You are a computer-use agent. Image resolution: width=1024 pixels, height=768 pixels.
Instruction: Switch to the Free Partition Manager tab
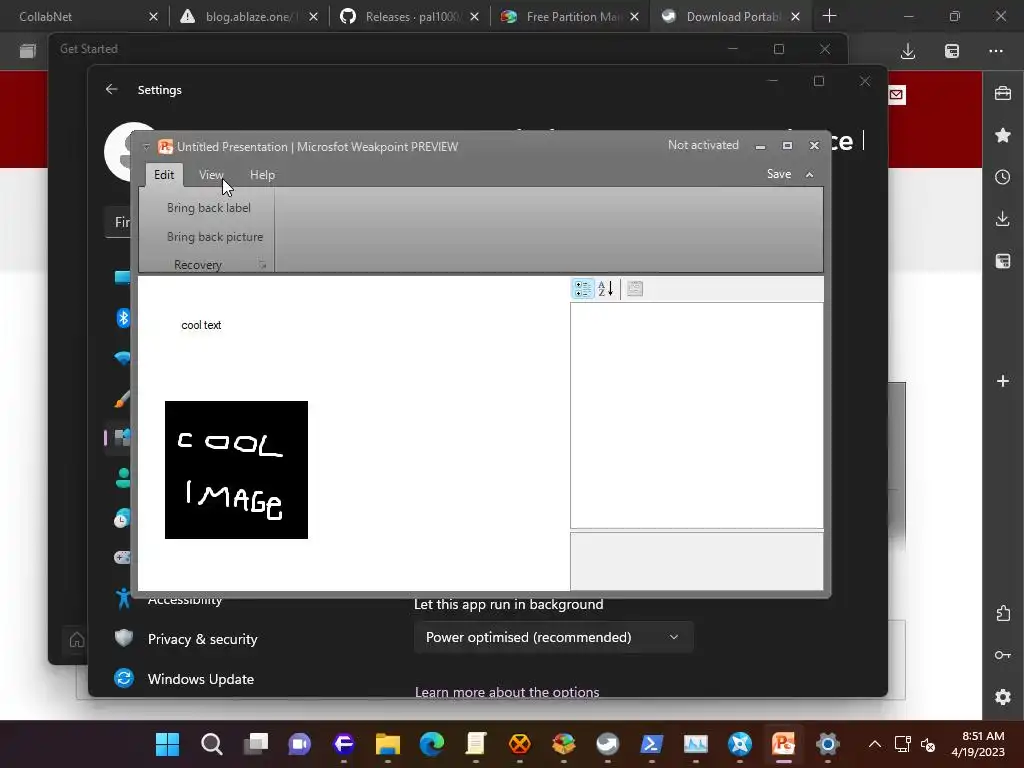pyautogui.click(x=569, y=16)
